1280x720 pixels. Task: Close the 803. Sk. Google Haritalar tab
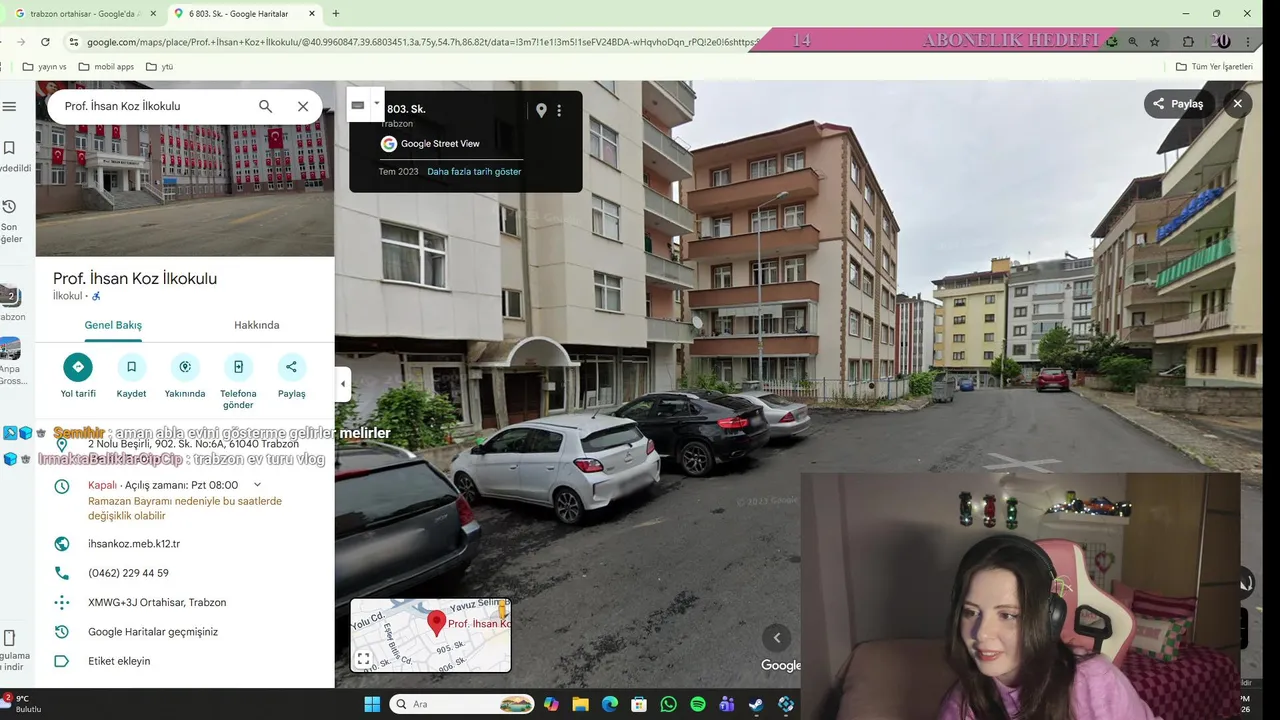click(312, 14)
